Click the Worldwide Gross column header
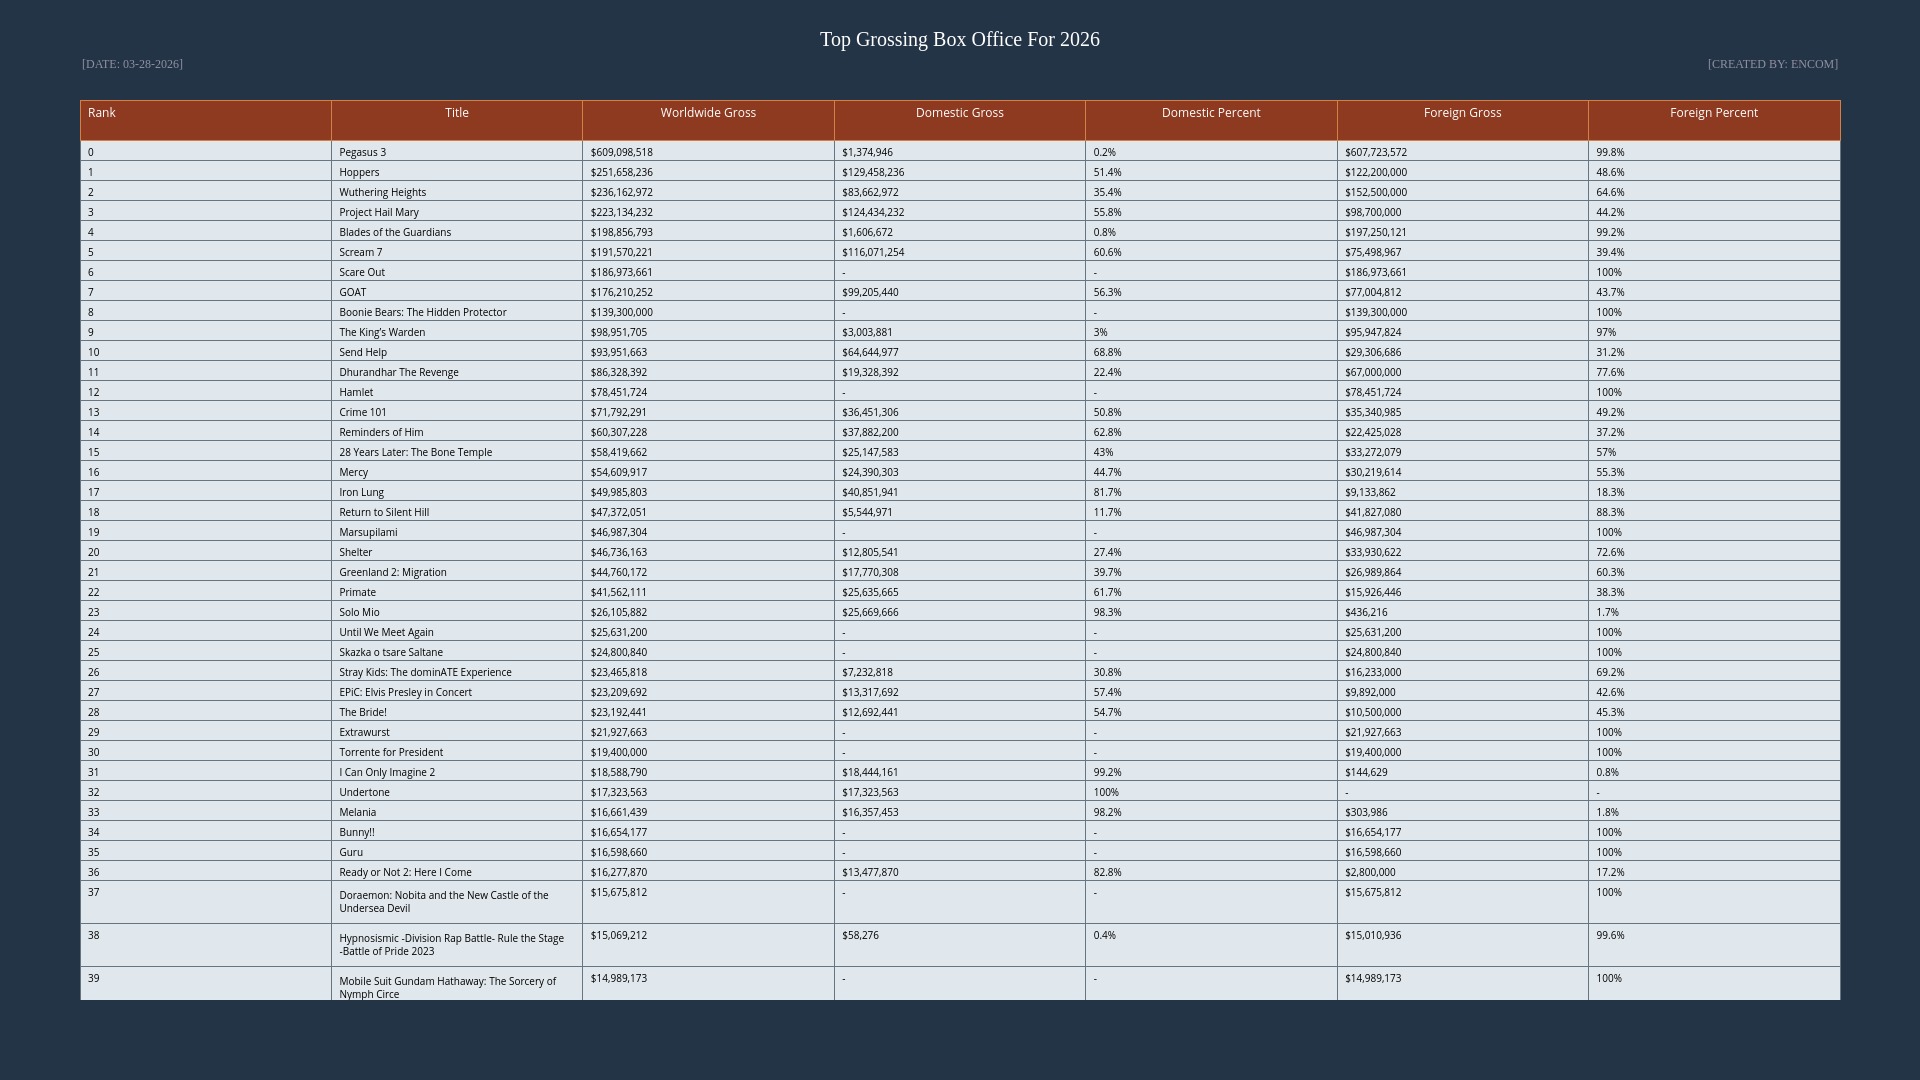This screenshot has width=1920, height=1080. (708, 113)
